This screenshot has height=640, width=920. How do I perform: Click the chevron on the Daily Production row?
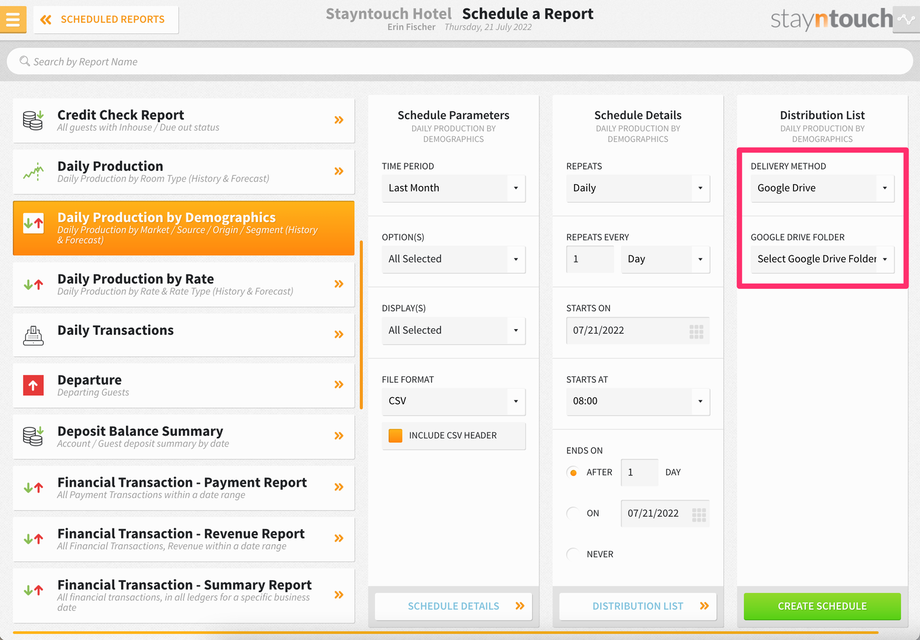339,171
